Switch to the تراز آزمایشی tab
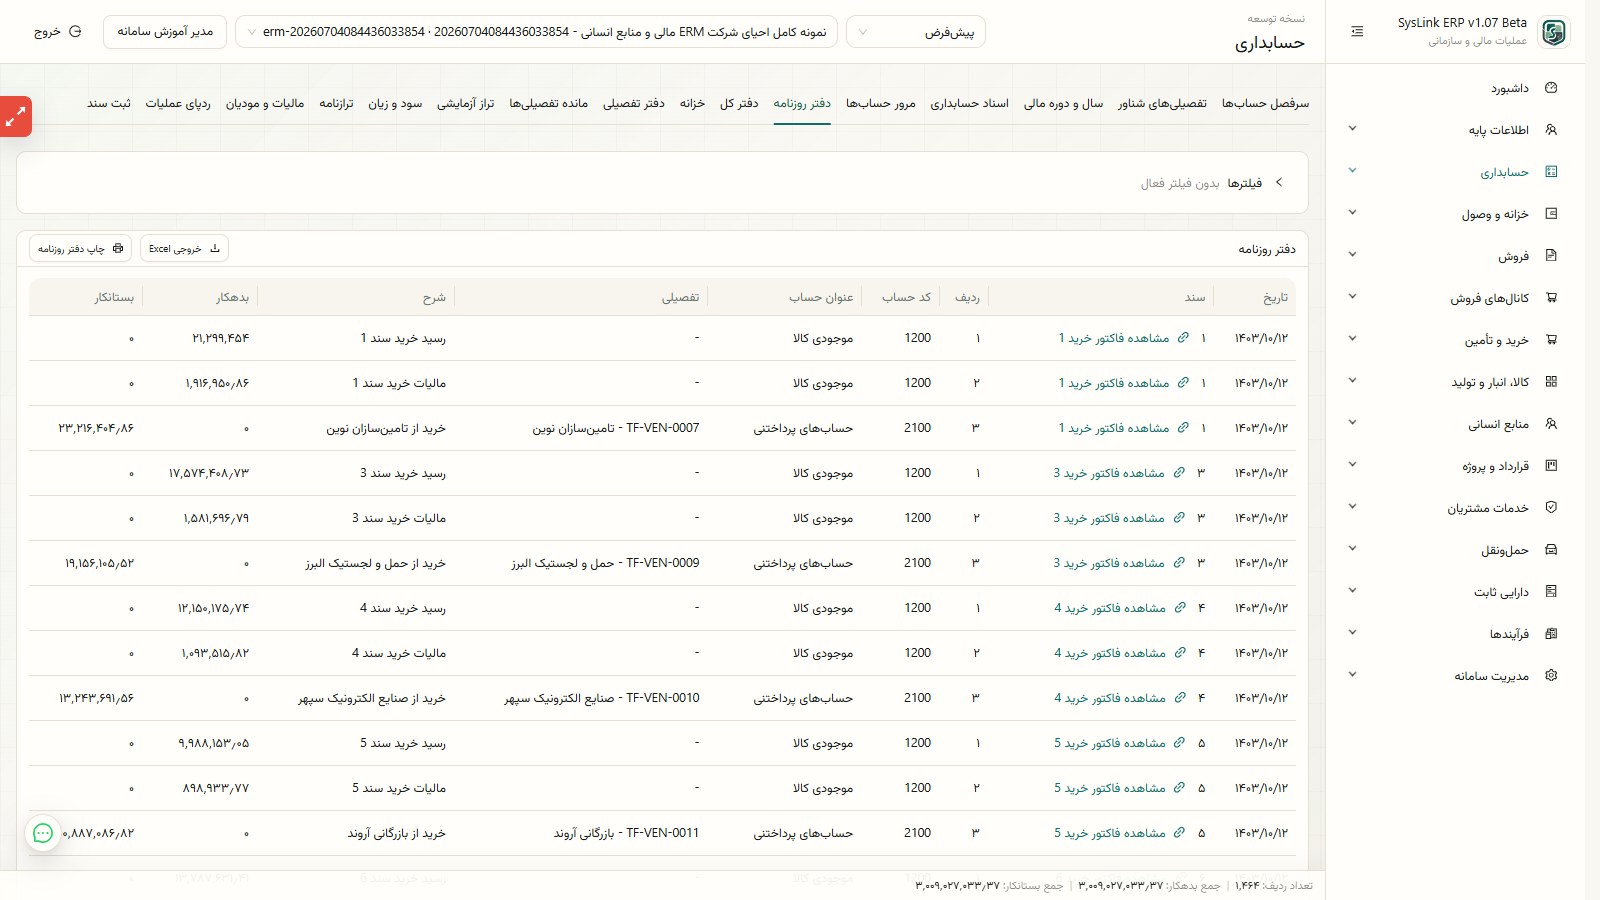This screenshot has height=900, width=1600. 466,104
